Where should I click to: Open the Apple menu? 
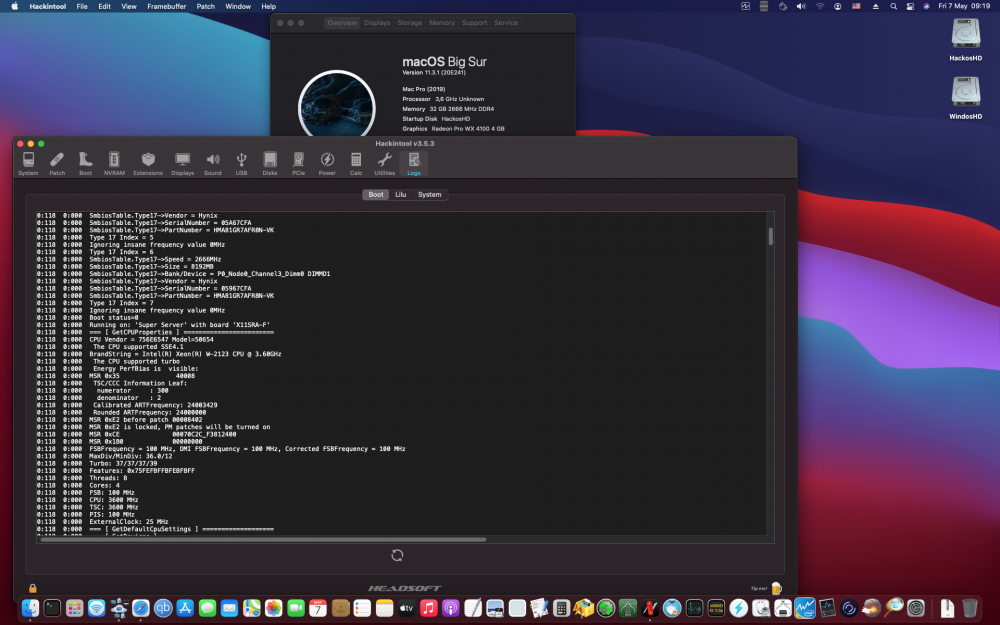pos(14,6)
